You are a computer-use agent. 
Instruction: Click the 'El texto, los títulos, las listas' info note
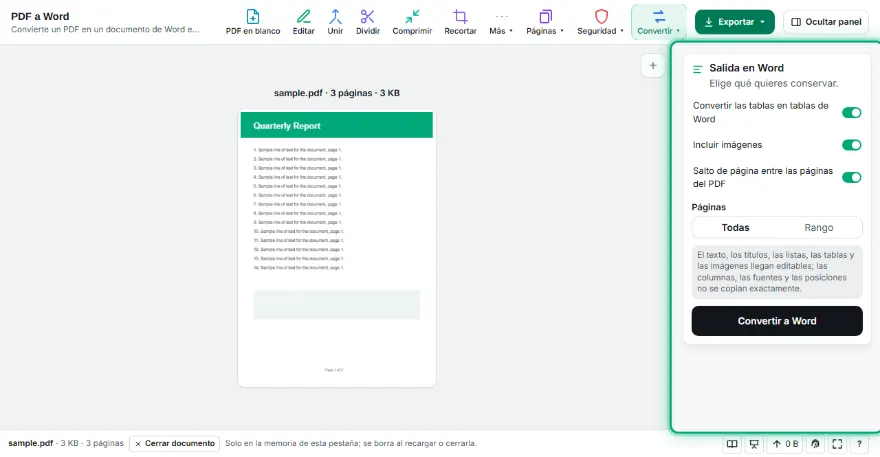(777, 272)
